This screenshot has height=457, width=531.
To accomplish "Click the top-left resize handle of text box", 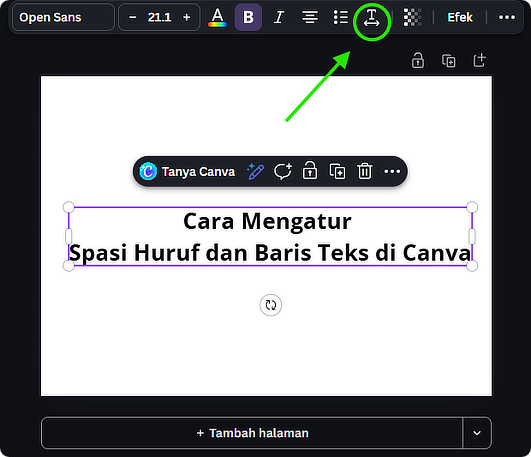I will pyautogui.click(x=69, y=207).
